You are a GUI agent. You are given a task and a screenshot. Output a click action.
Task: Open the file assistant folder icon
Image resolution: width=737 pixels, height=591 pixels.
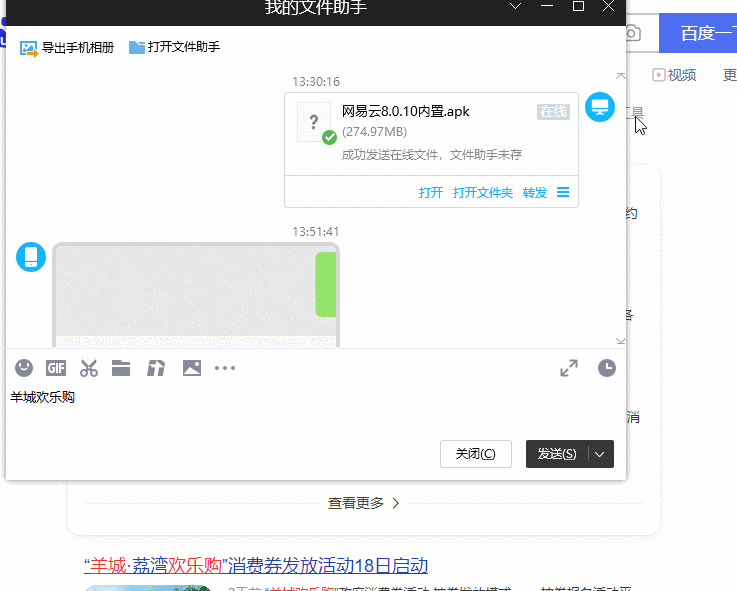[137, 47]
